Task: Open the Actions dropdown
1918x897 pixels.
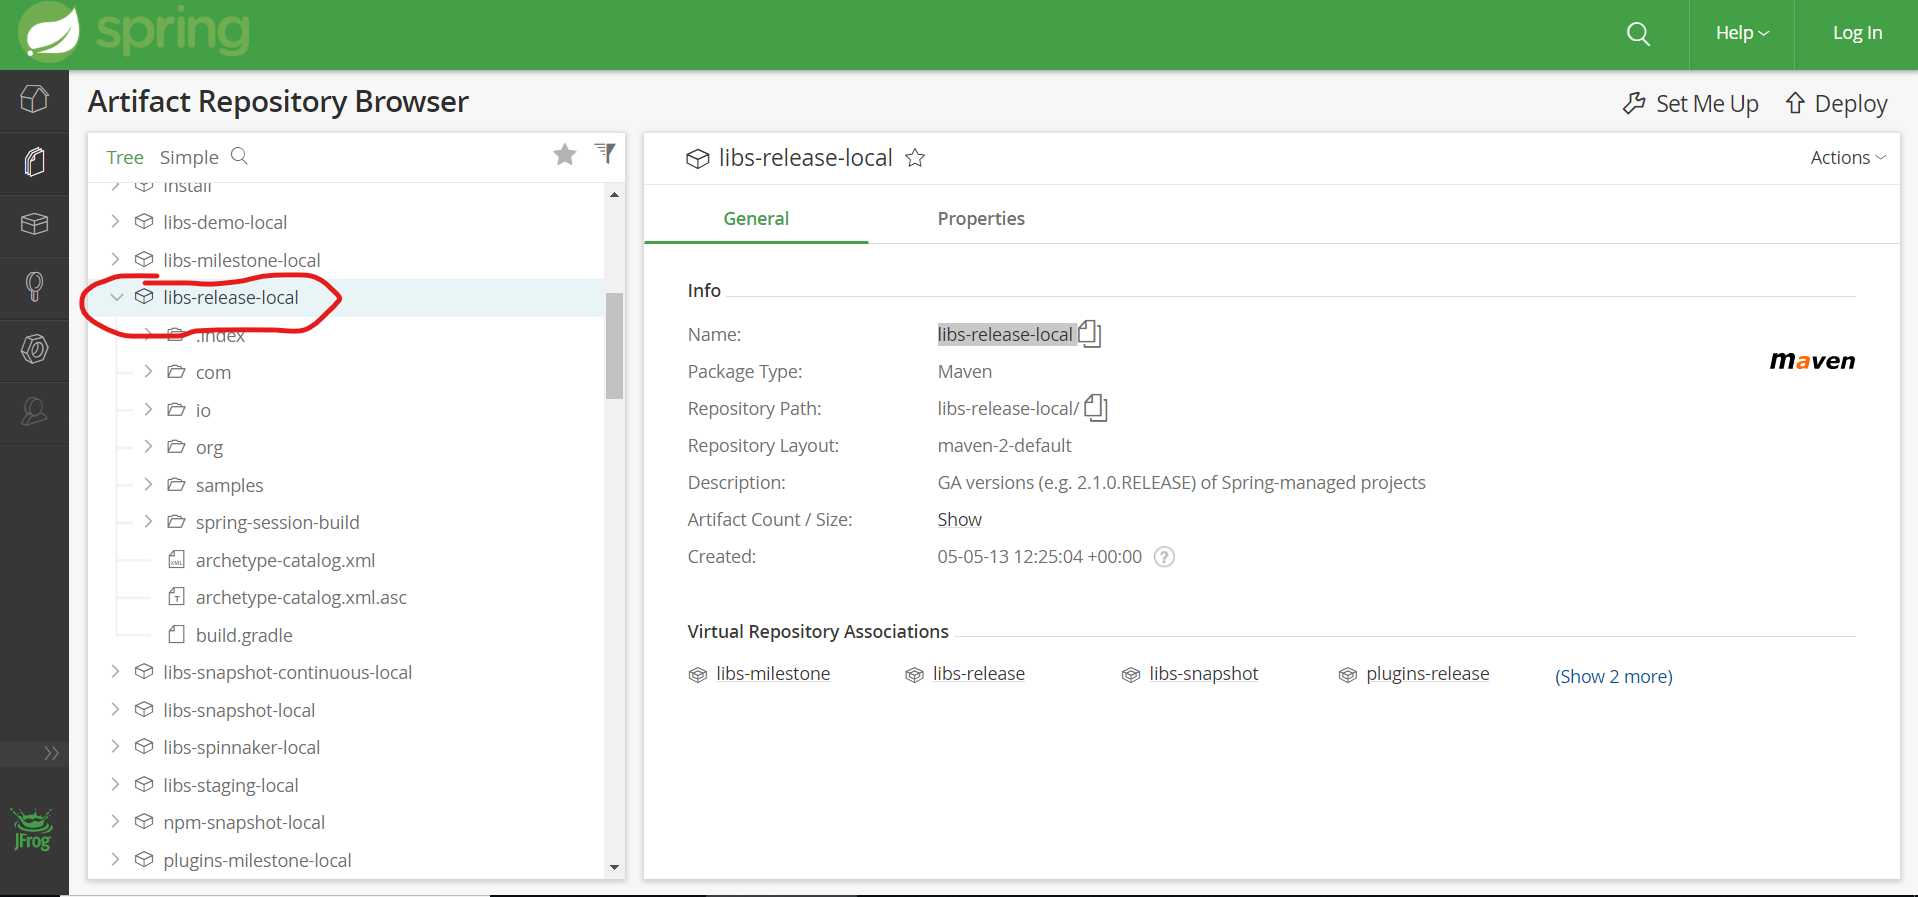Action: pyautogui.click(x=1848, y=157)
